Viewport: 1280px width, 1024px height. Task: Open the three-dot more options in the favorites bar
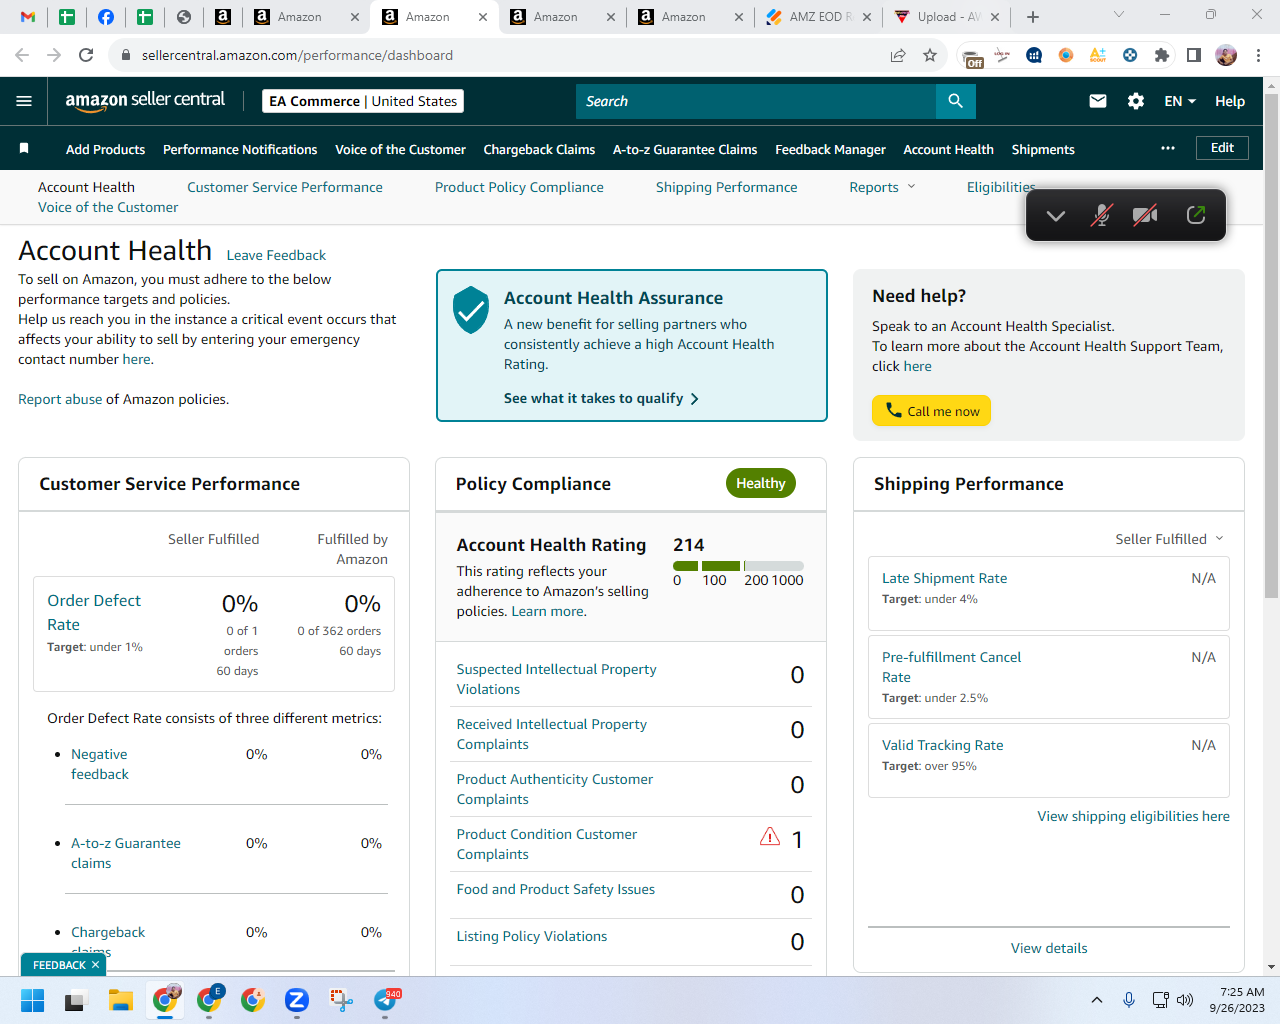(x=1168, y=148)
